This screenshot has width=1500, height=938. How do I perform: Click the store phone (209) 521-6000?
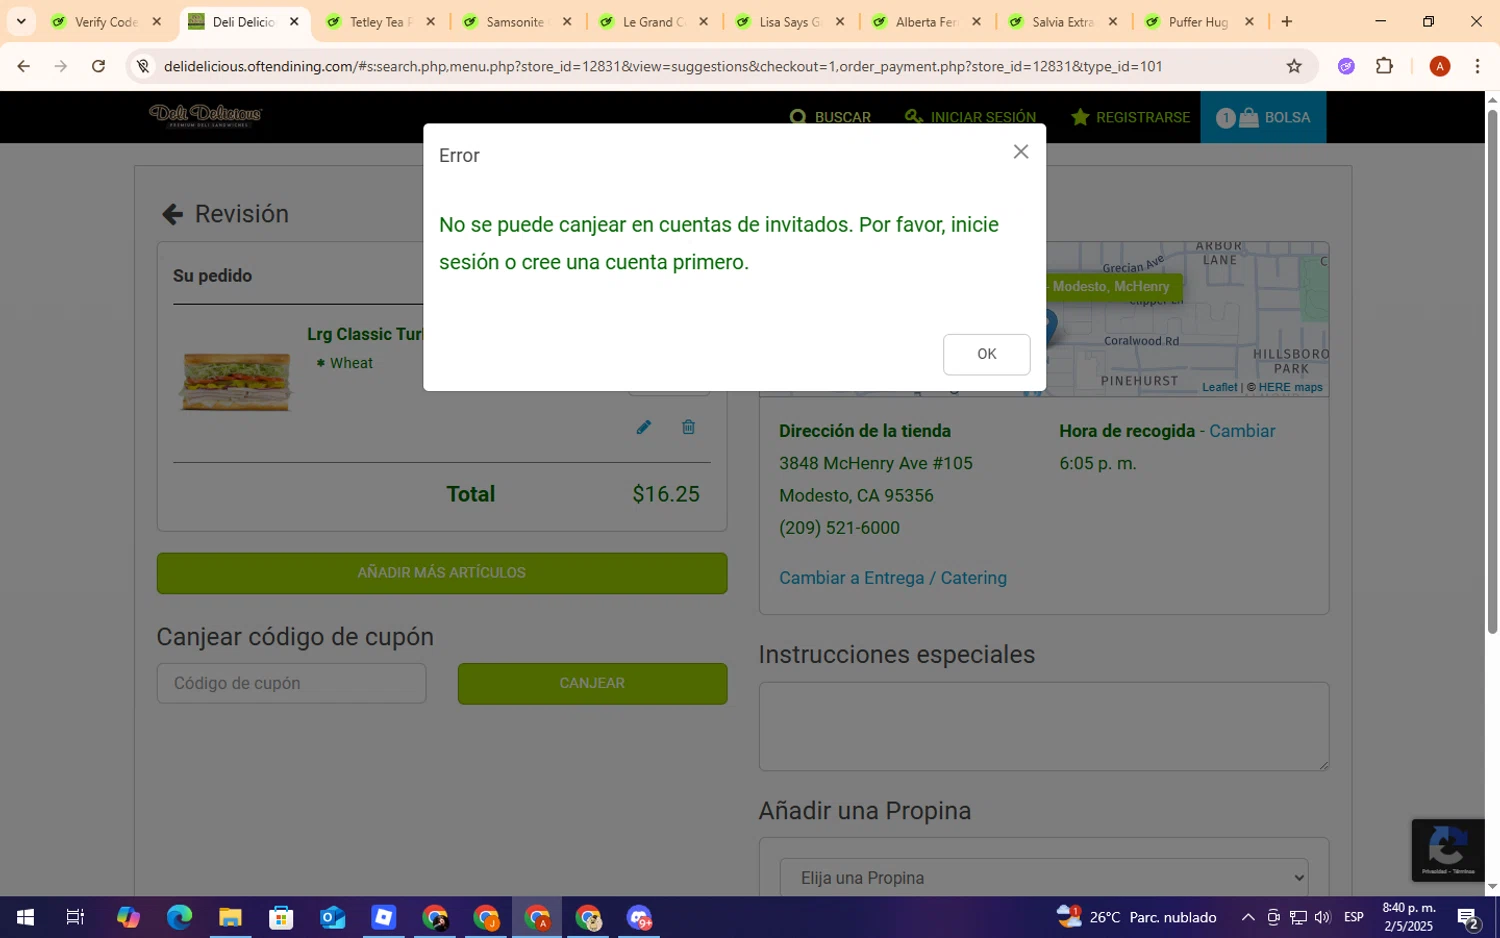point(839,528)
